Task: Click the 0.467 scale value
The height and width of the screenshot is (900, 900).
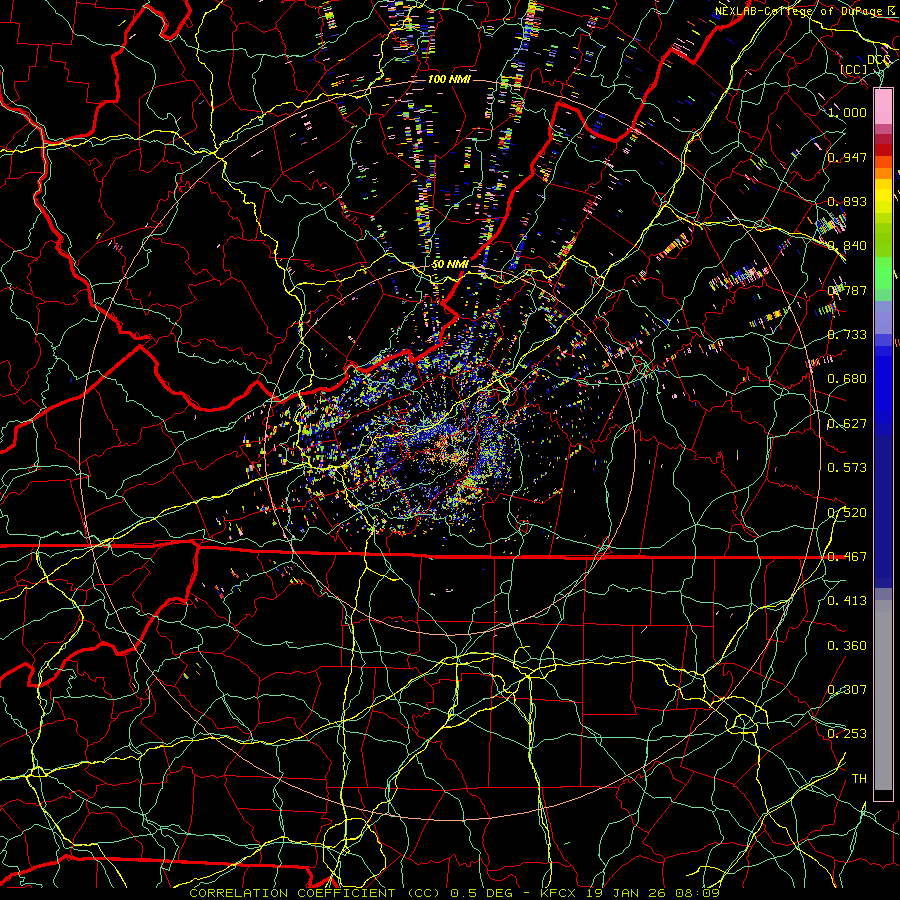Action: coord(847,557)
